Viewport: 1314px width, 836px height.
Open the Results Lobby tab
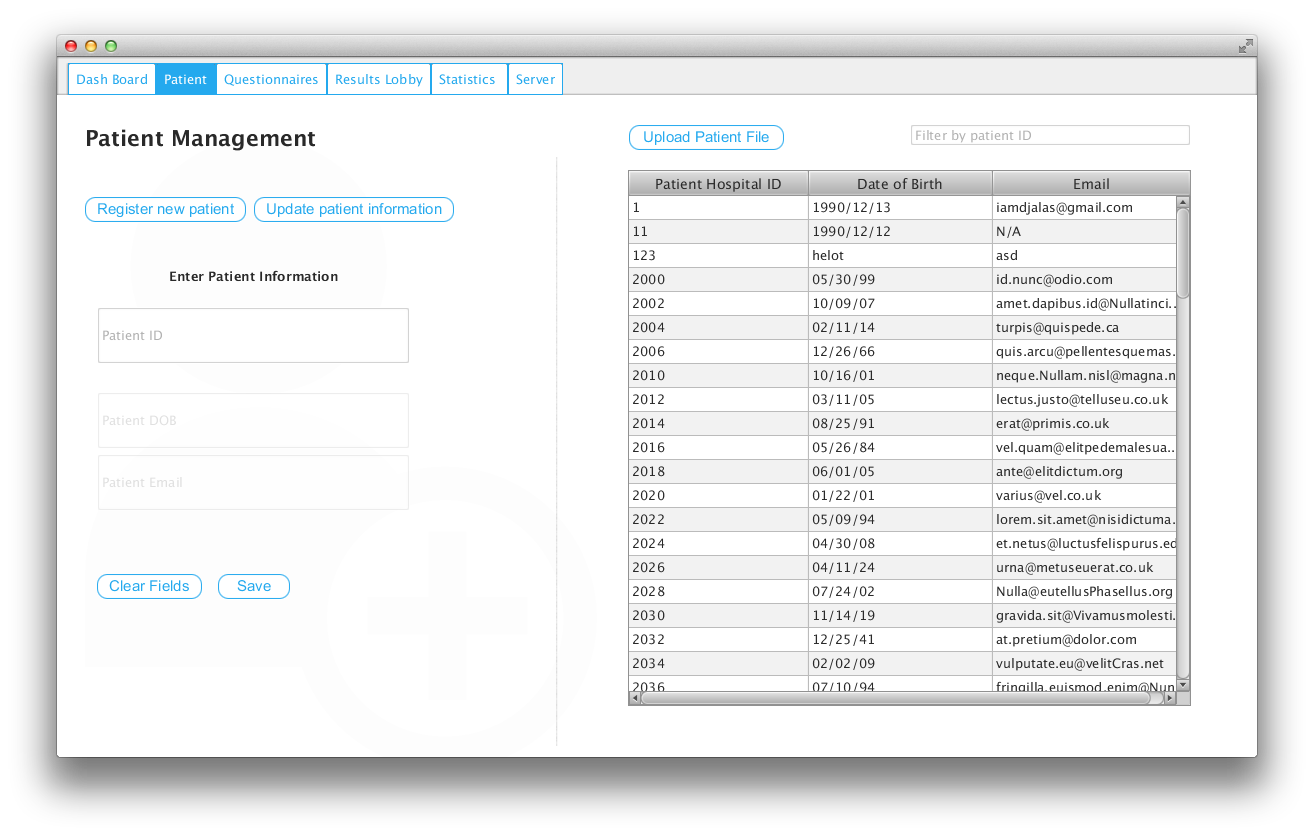pyautogui.click(x=379, y=80)
